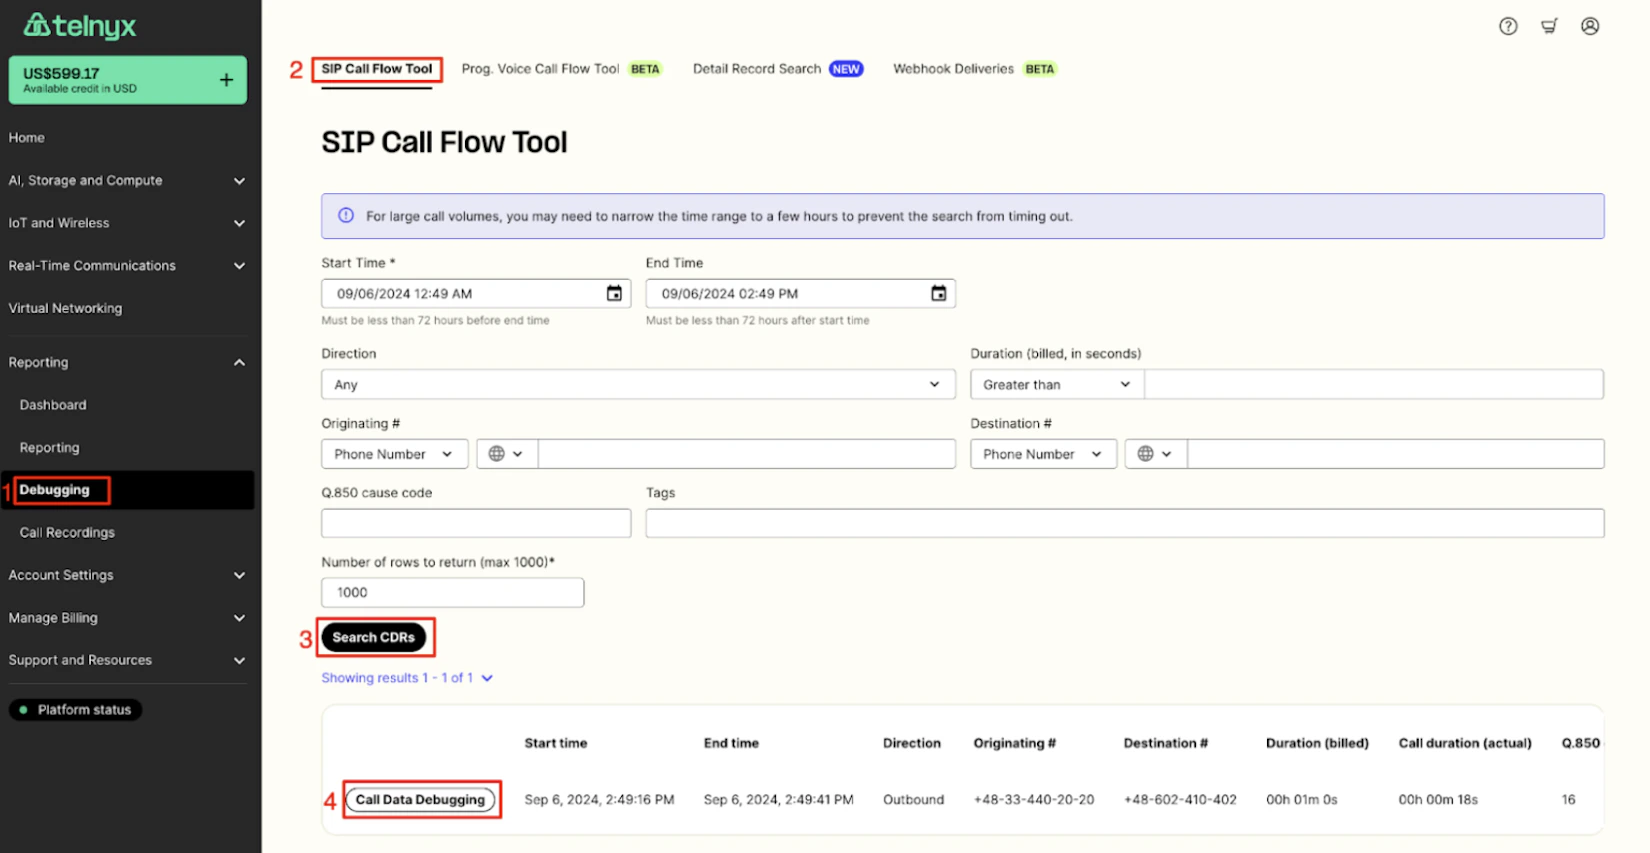The width and height of the screenshot is (1650, 853).
Task: Switch to Prog. Voice Call Flow Tool tab
Action: coord(561,69)
